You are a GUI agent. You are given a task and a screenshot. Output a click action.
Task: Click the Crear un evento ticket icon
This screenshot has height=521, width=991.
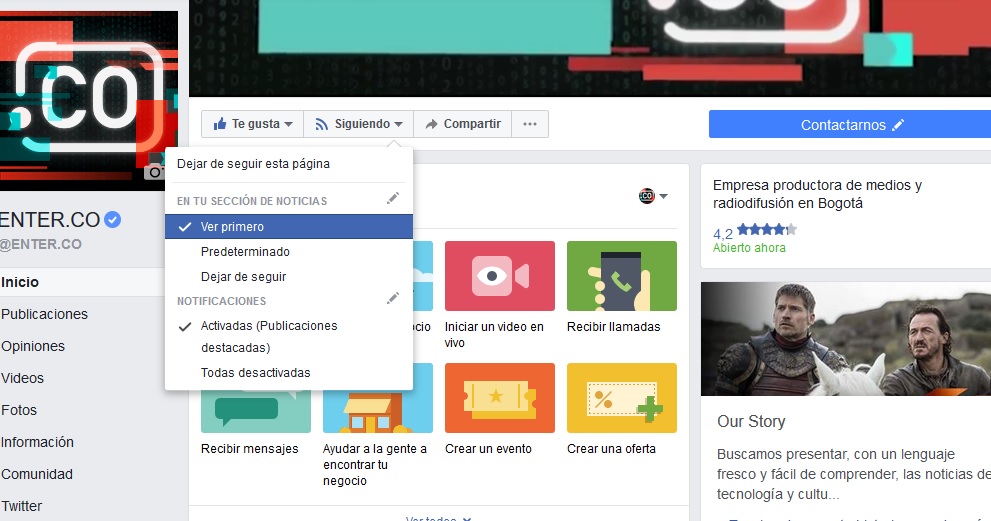coord(499,398)
